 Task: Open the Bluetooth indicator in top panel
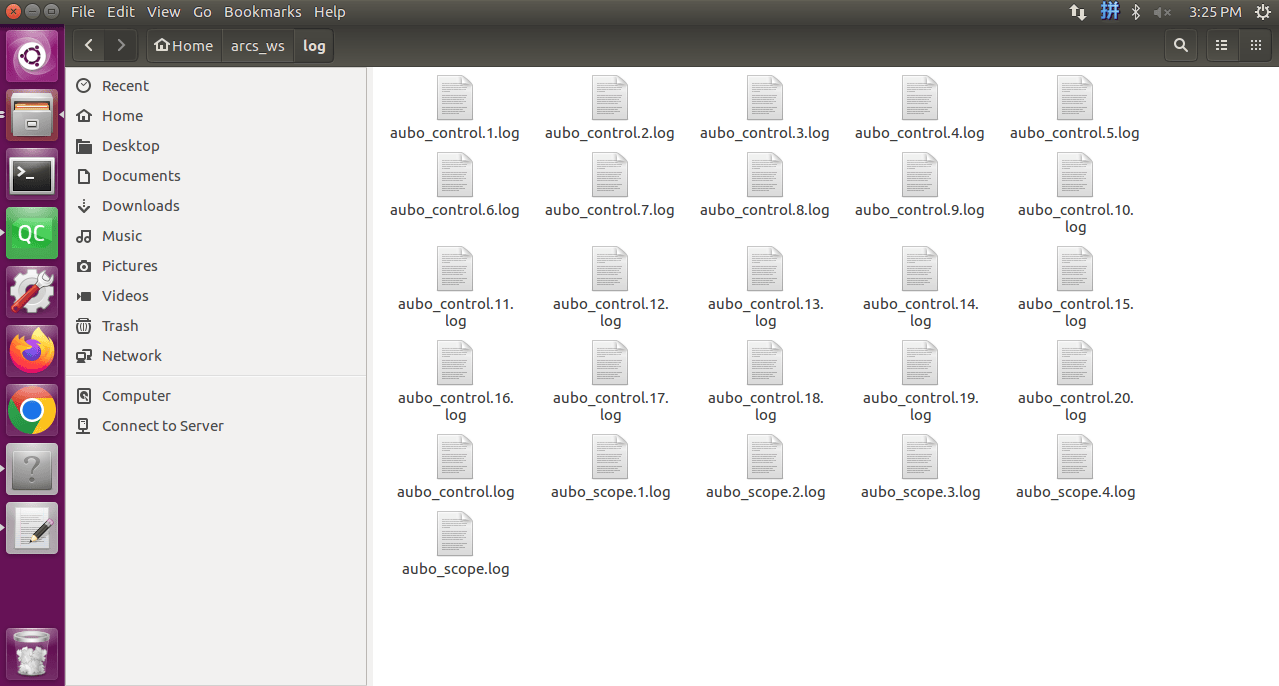1135,12
